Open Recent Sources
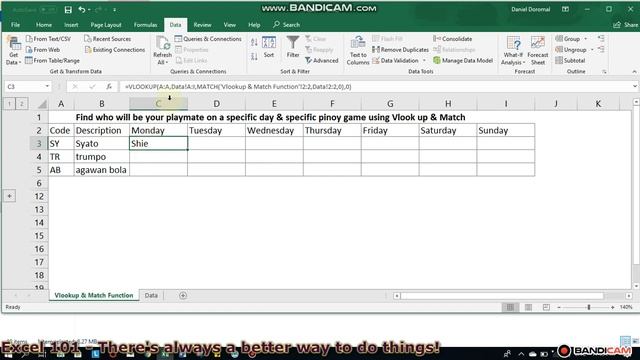 pyautogui.click(x=107, y=39)
